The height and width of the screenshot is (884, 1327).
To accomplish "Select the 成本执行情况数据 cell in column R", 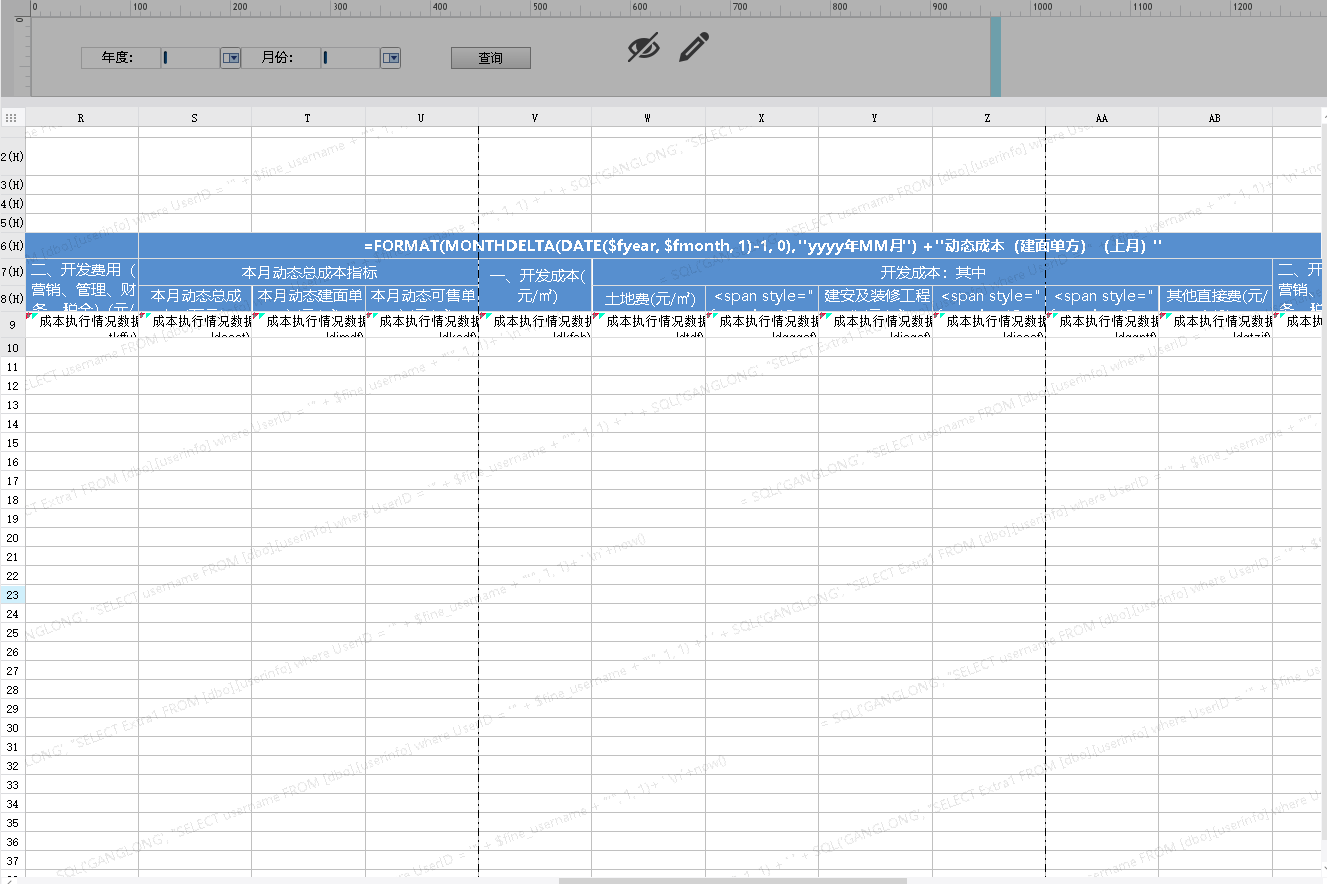I will (82, 324).
